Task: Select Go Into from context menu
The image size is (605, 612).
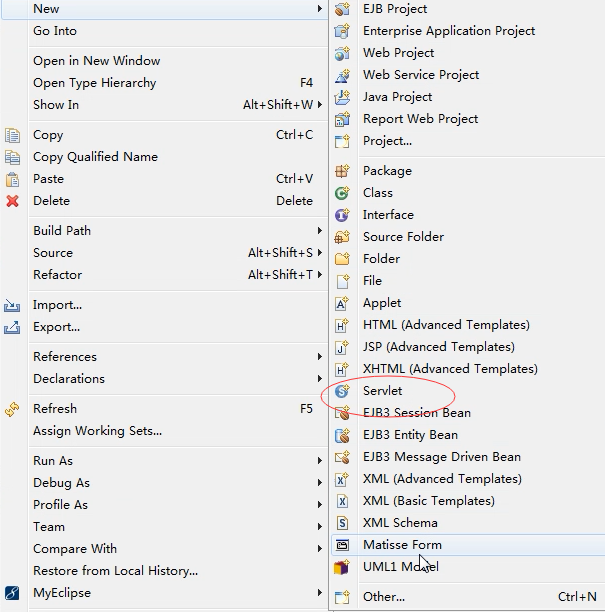Action: pos(55,31)
